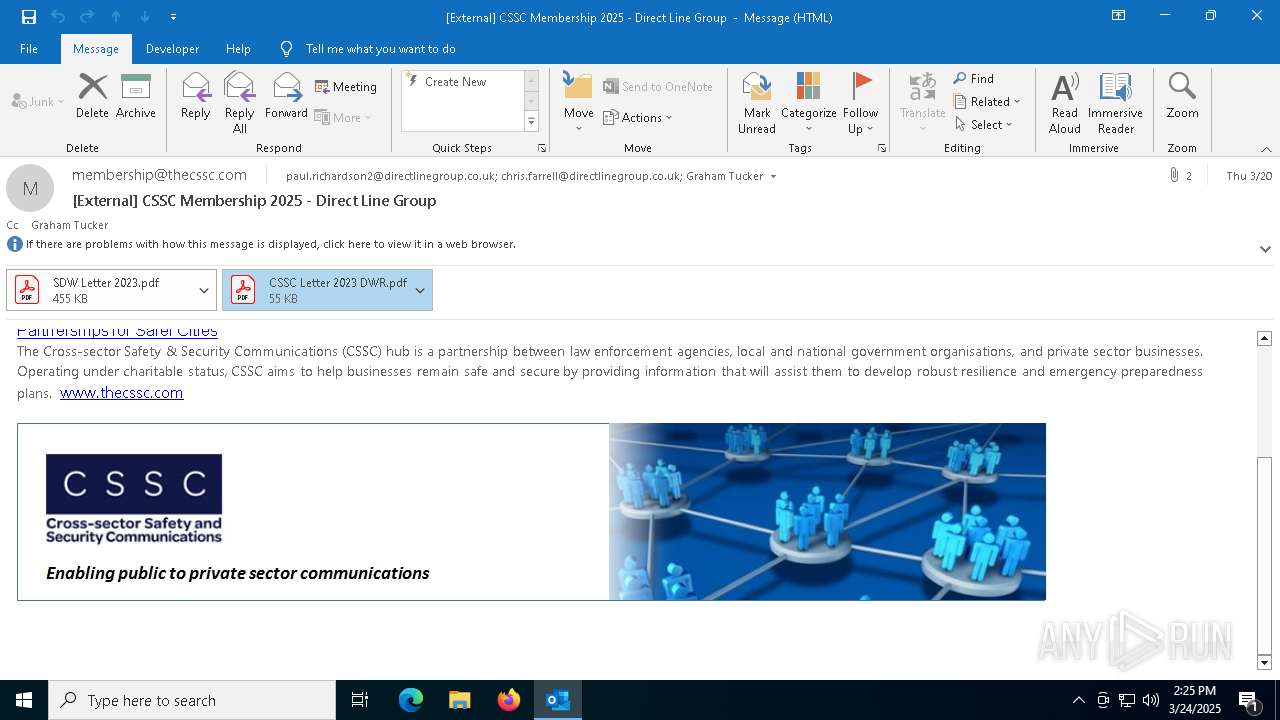Open Quick Steps dialog launcher
The width and height of the screenshot is (1280, 720).
pyautogui.click(x=542, y=148)
